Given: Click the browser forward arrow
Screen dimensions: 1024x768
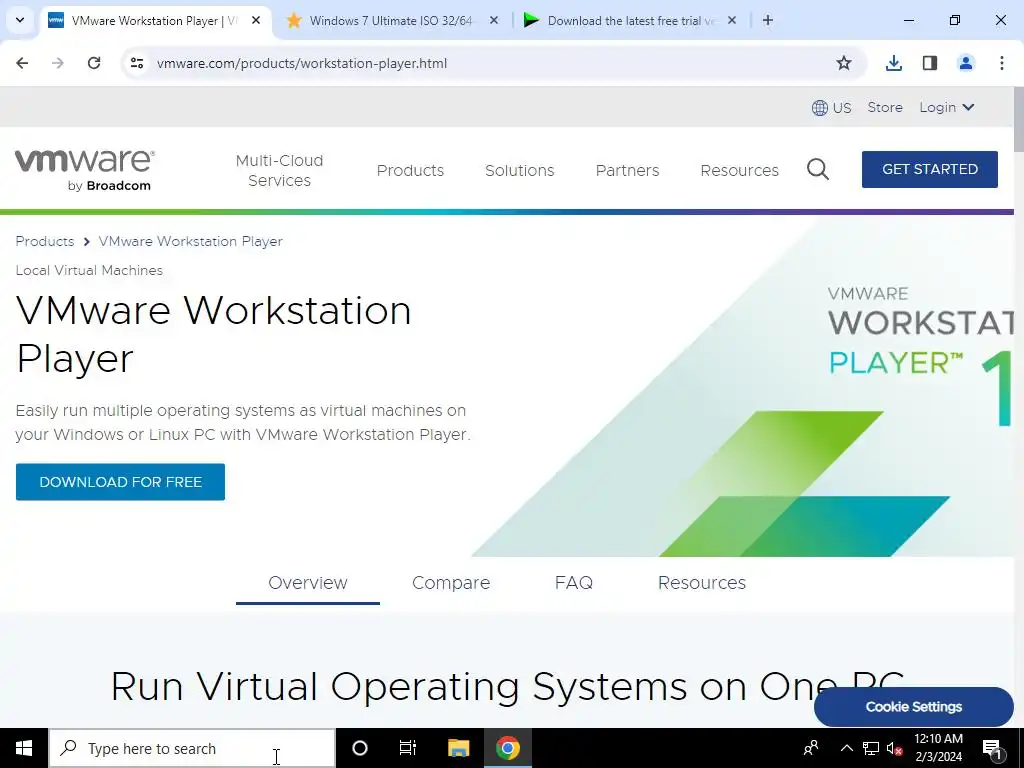Looking at the screenshot, I should tap(58, 63).
